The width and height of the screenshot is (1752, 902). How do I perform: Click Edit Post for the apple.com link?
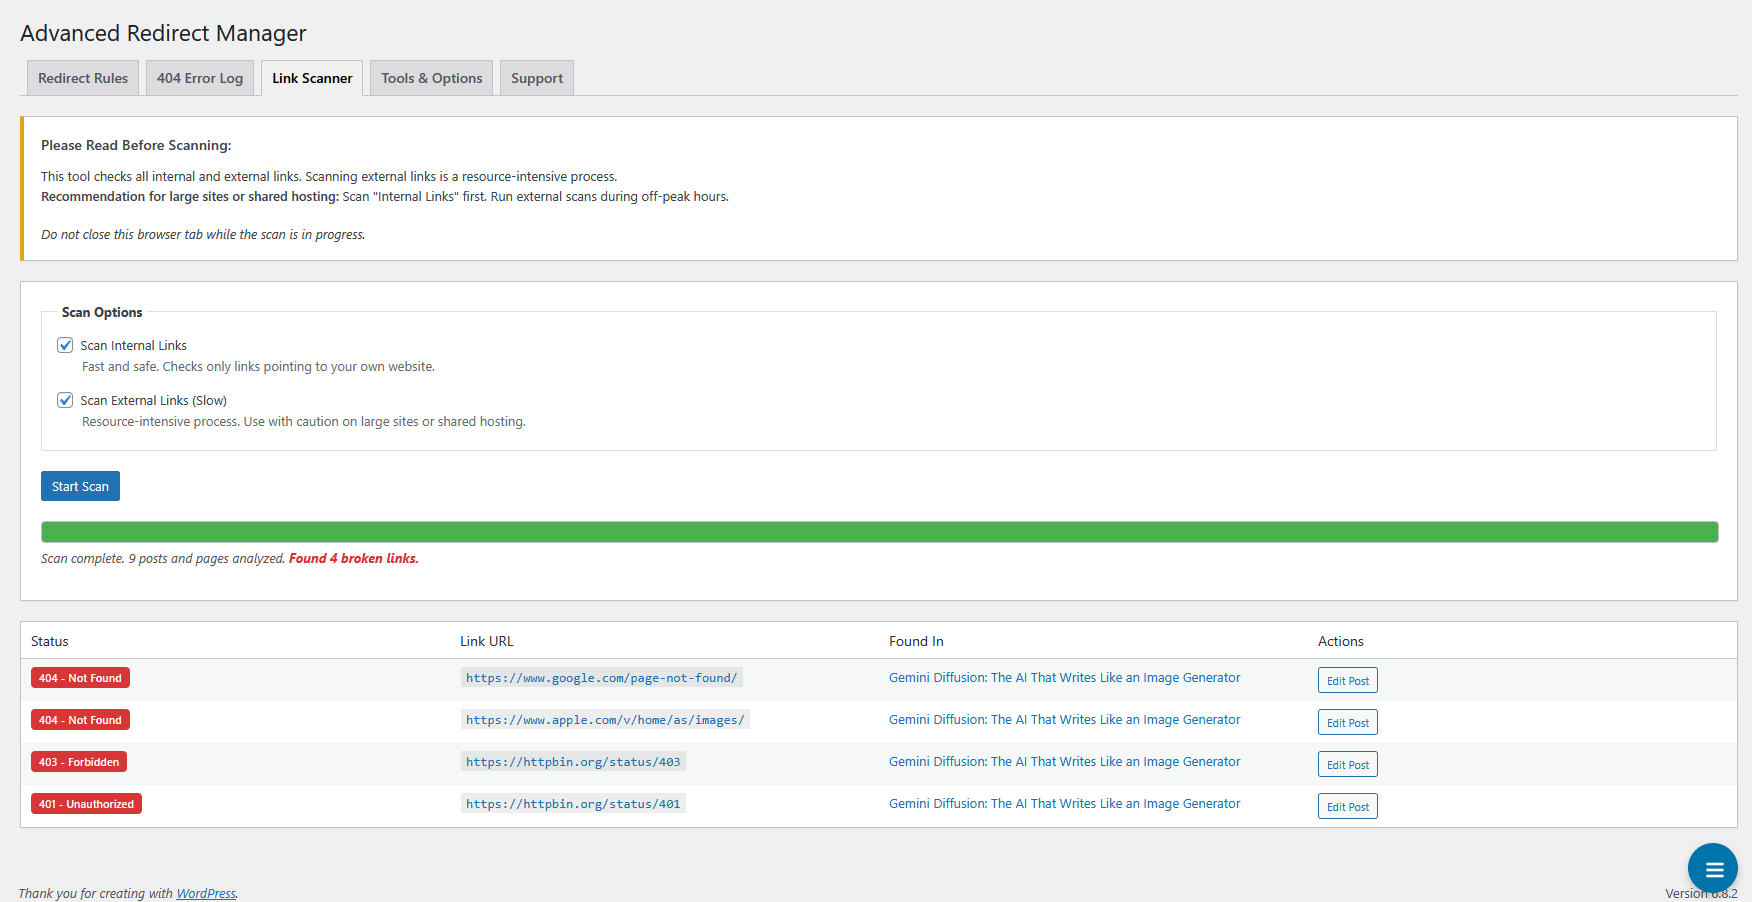coord(1347,723)
